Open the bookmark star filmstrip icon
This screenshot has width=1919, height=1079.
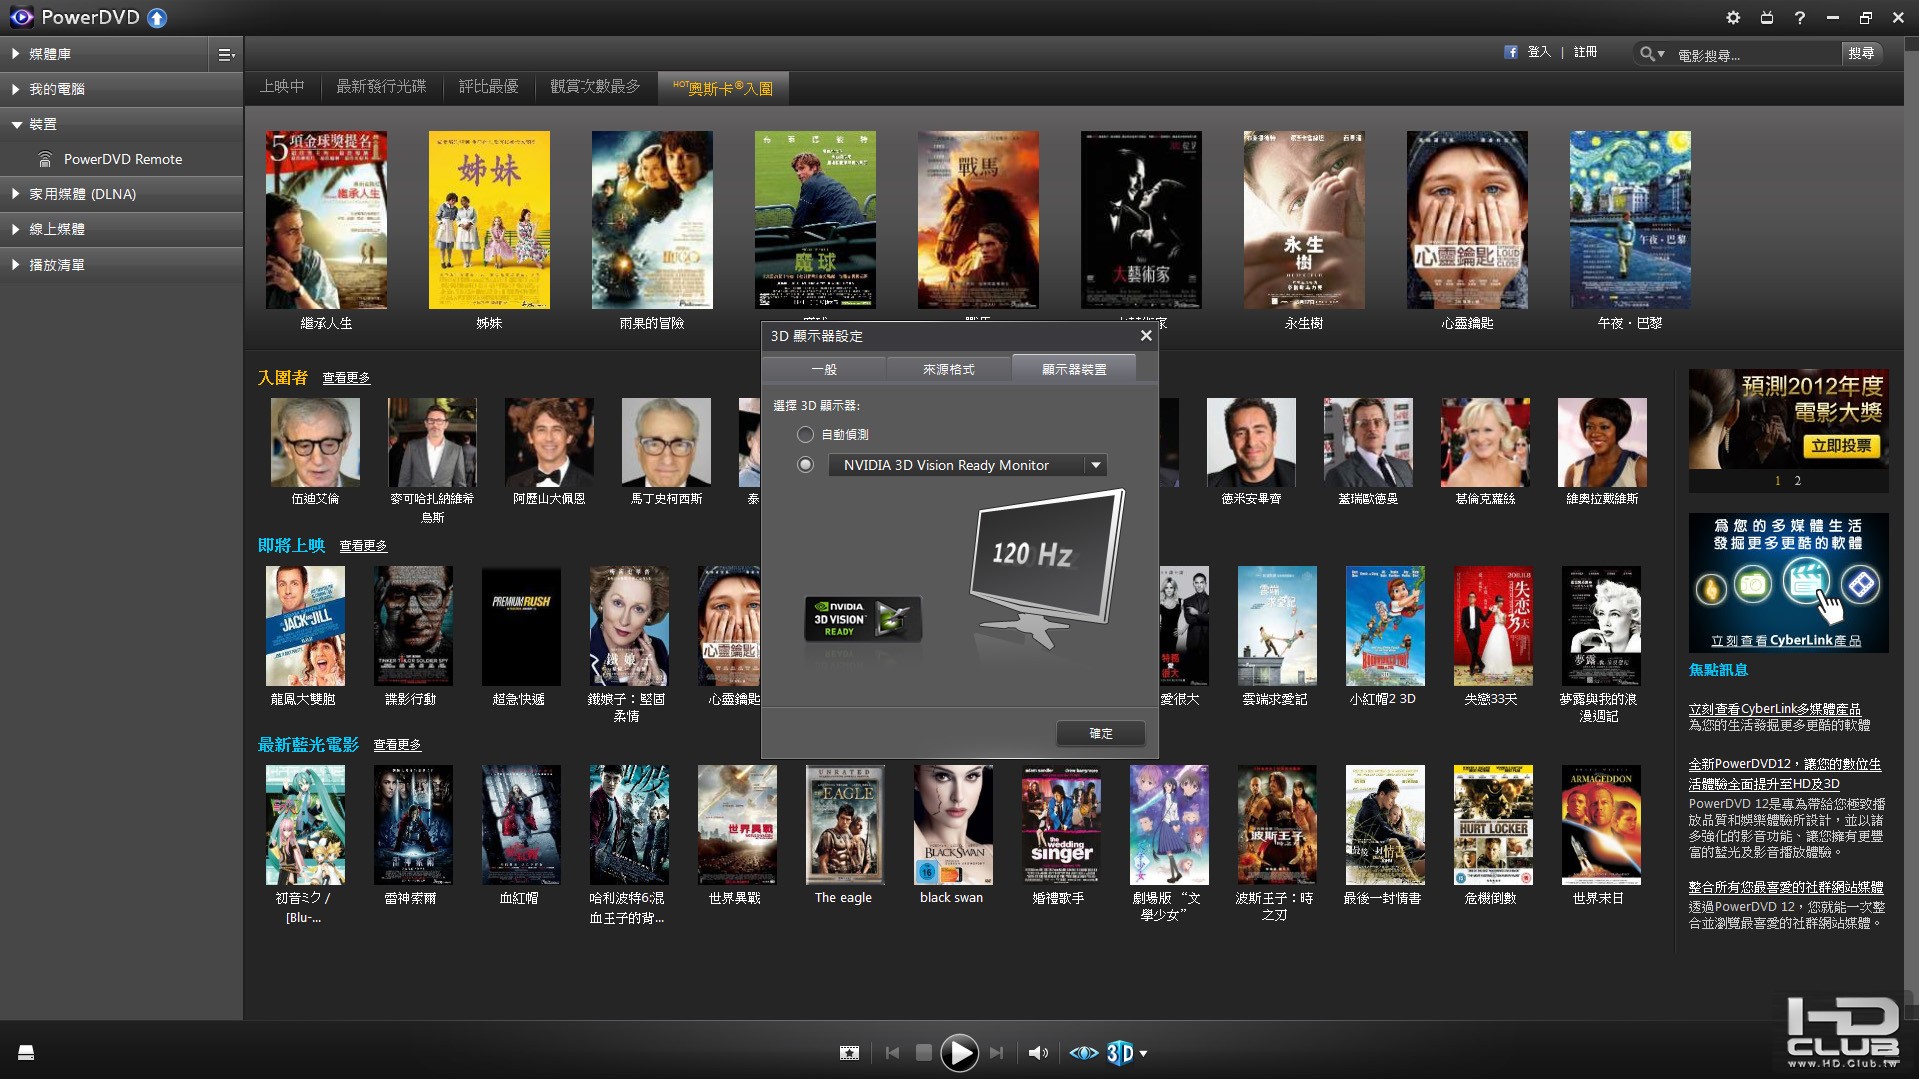point(849,1053)
